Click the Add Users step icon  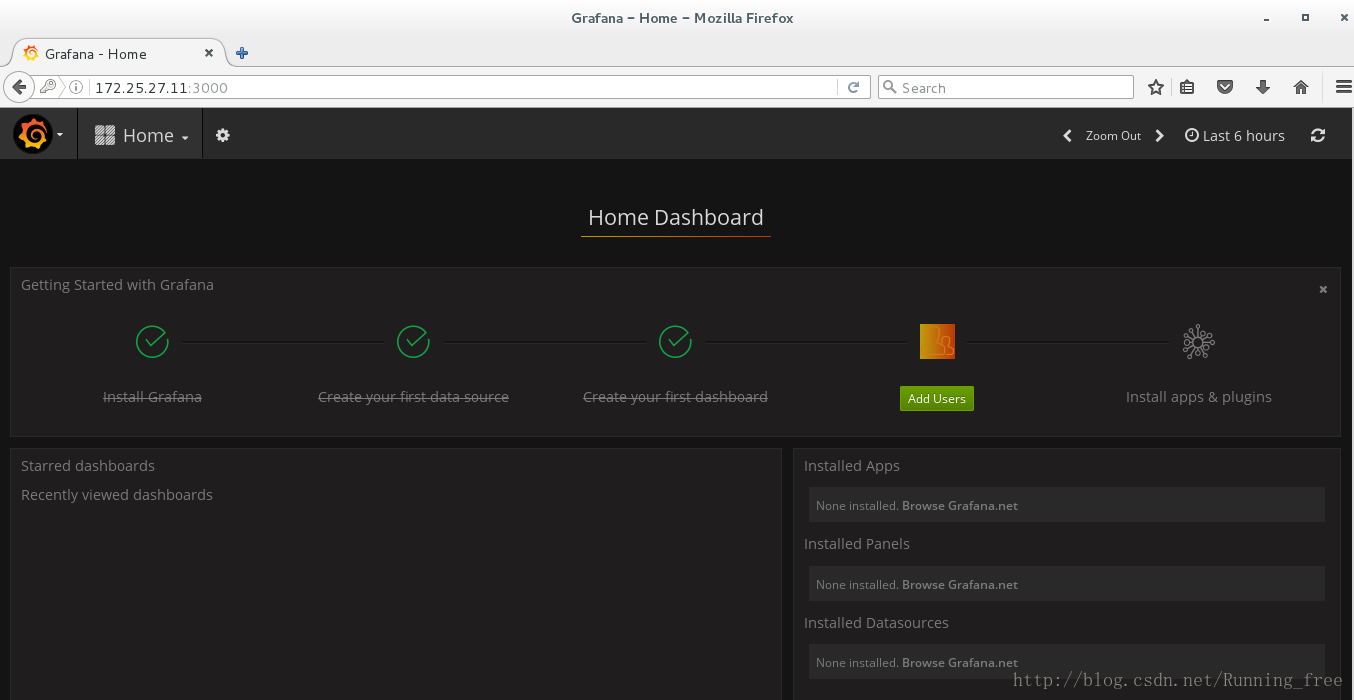[937, 341]
